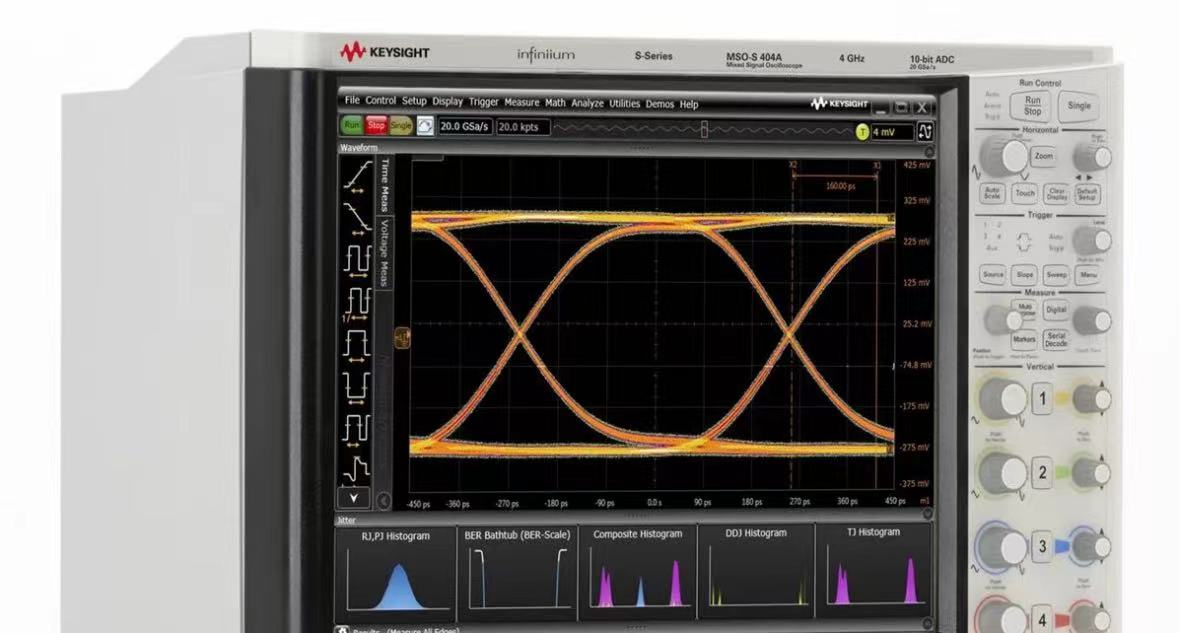
Task: Select the frequency (1/period) measurement icon
Action: (x=357, y=303)
